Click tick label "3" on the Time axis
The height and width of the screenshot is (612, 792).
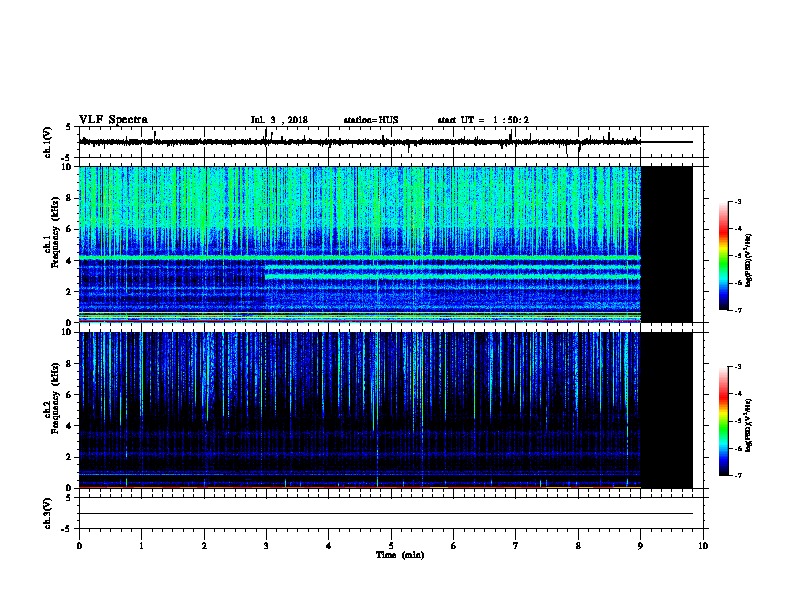tap(266, 546)
